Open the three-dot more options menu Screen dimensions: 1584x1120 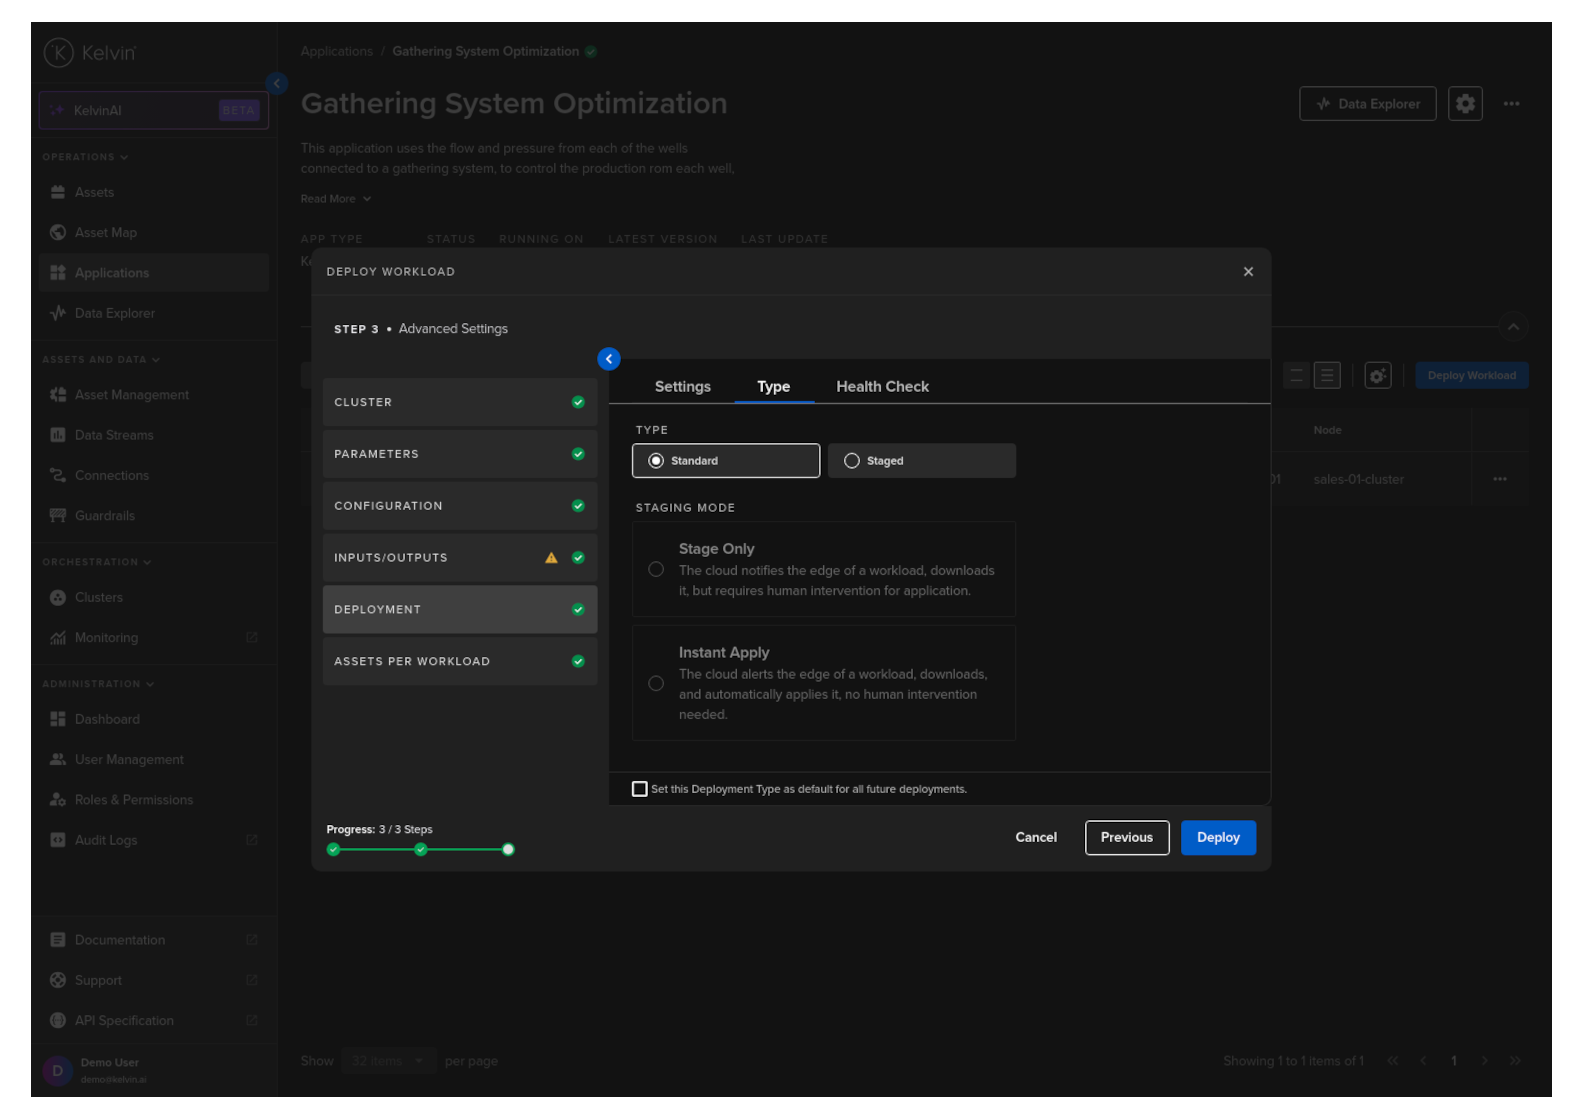click(x=1511, y=104)
